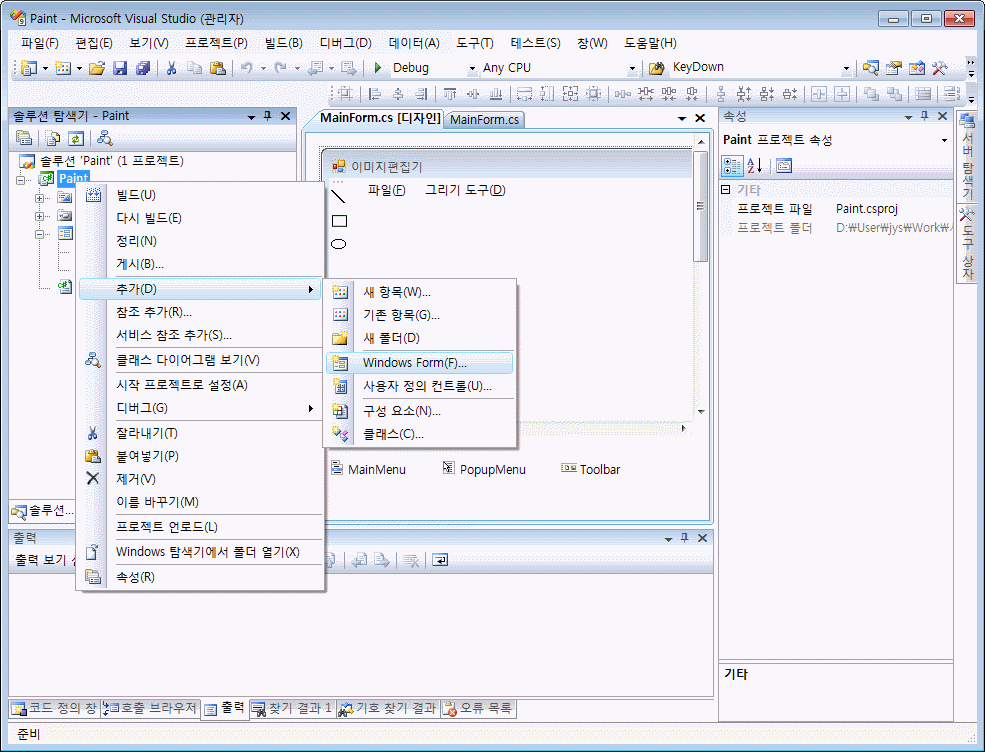The height and width of the screenshot is (752, 985).
Task: Select the PopupMenu component in the tray
Action: pyautogui.click(x=484, y=469)
